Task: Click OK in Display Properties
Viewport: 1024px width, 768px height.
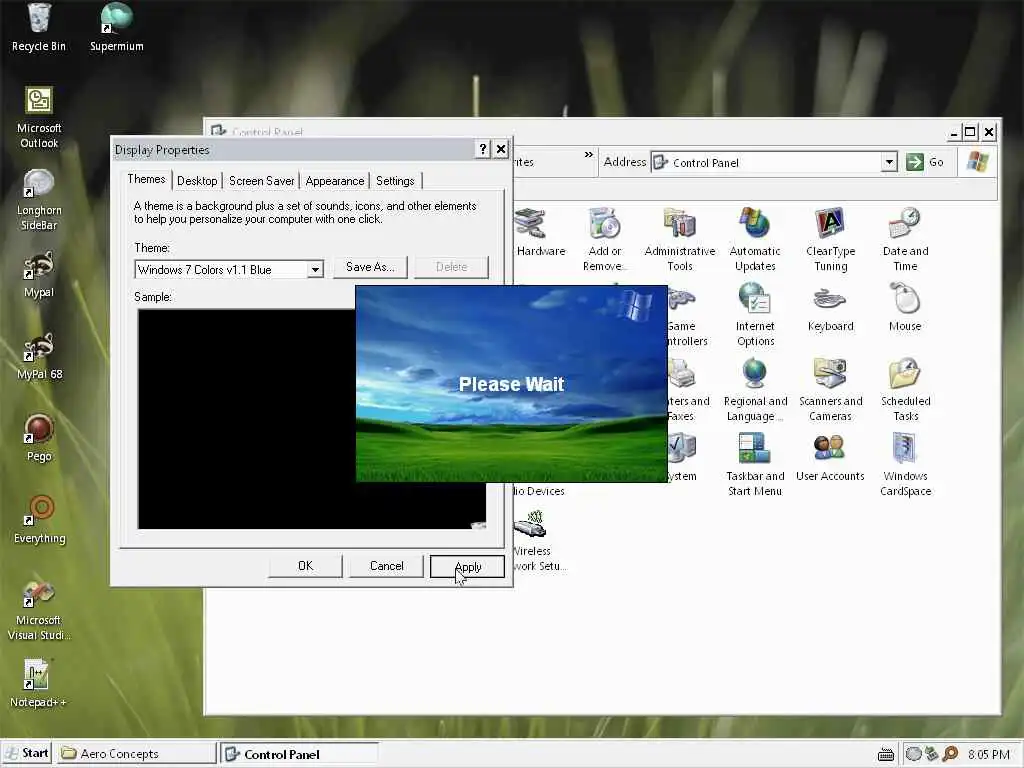Action: pos(305,566)
